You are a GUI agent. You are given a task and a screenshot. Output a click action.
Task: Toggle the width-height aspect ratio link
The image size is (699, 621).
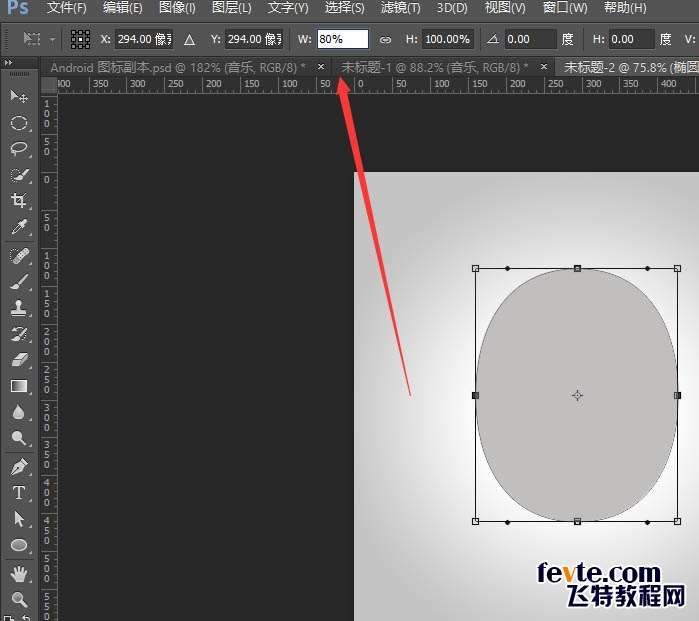pyautogui.click(x=385, y=40)
